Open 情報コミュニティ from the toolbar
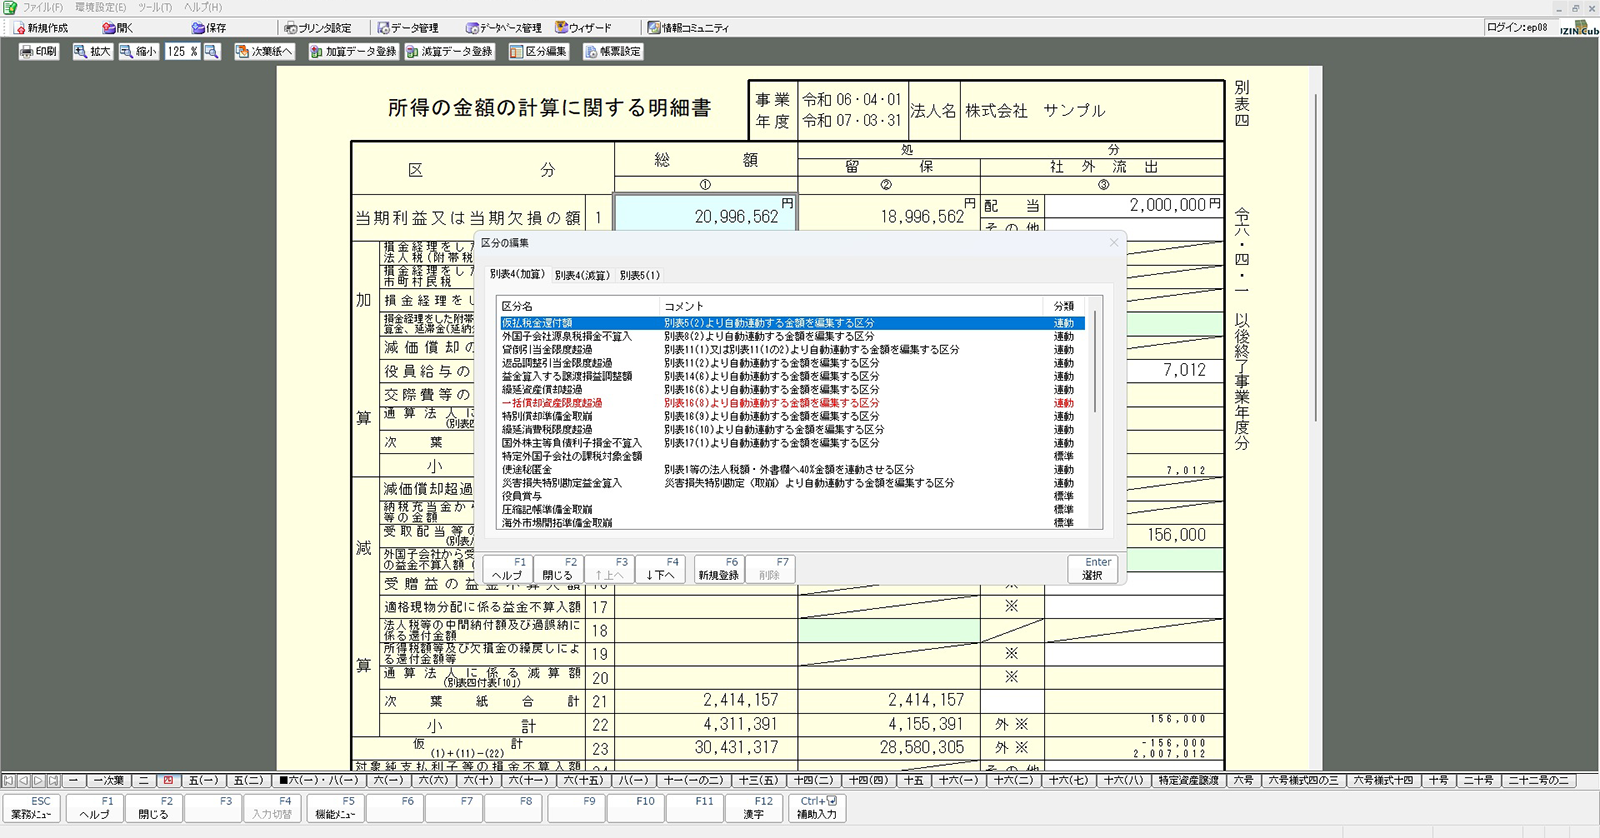The image size is (1600, 838). tap(688, 28)
